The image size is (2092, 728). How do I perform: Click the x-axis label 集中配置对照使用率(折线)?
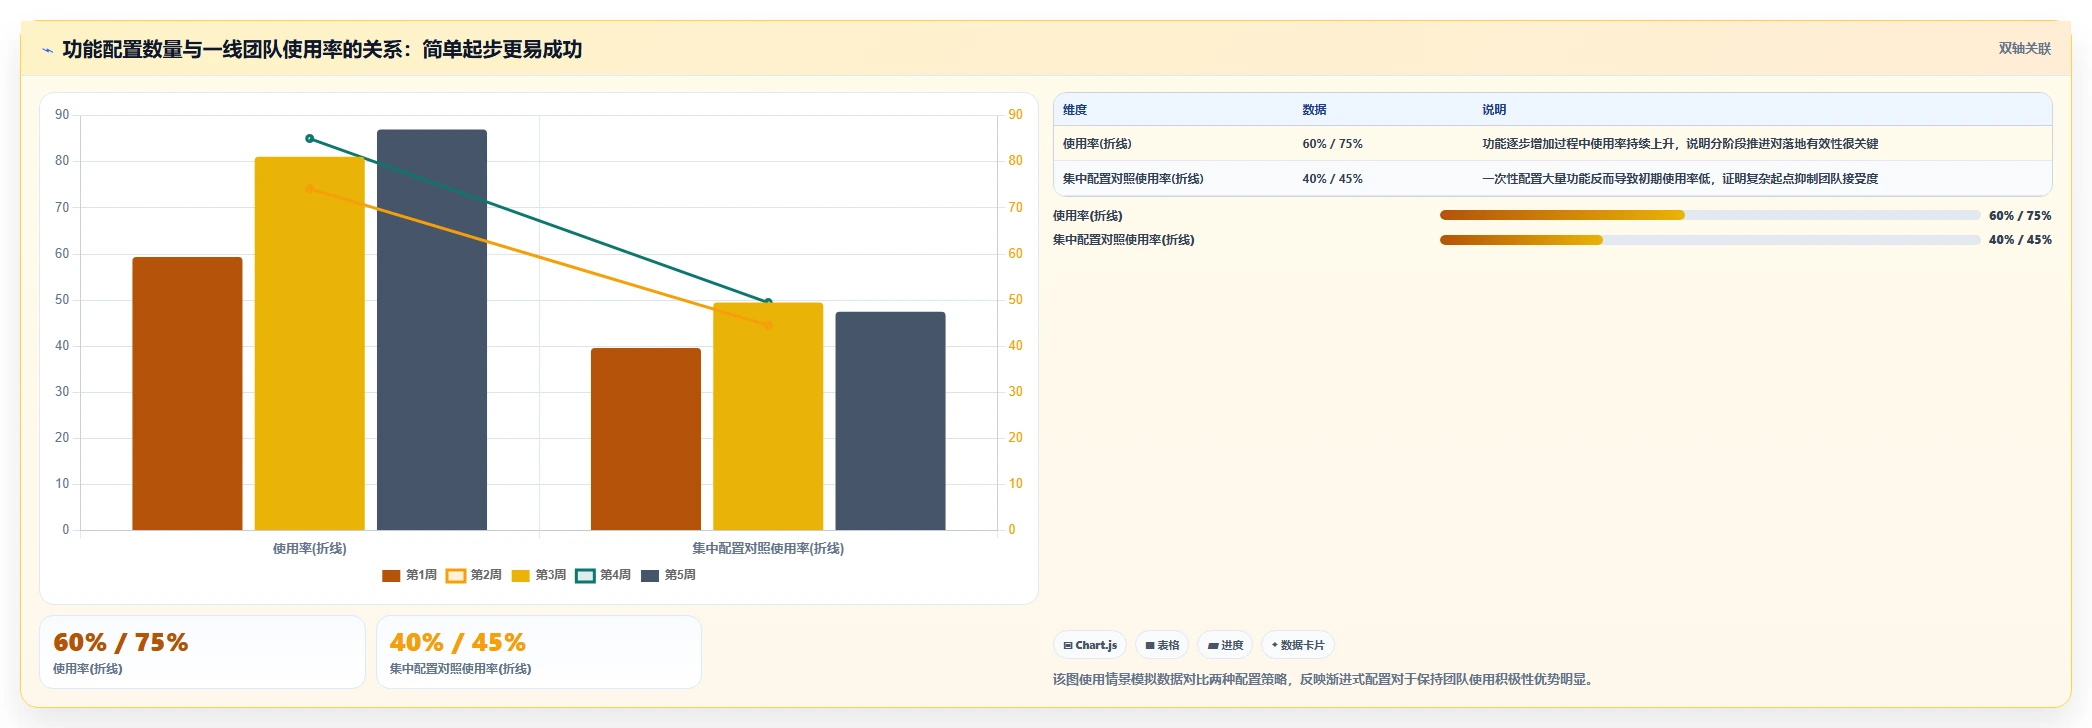768,549
